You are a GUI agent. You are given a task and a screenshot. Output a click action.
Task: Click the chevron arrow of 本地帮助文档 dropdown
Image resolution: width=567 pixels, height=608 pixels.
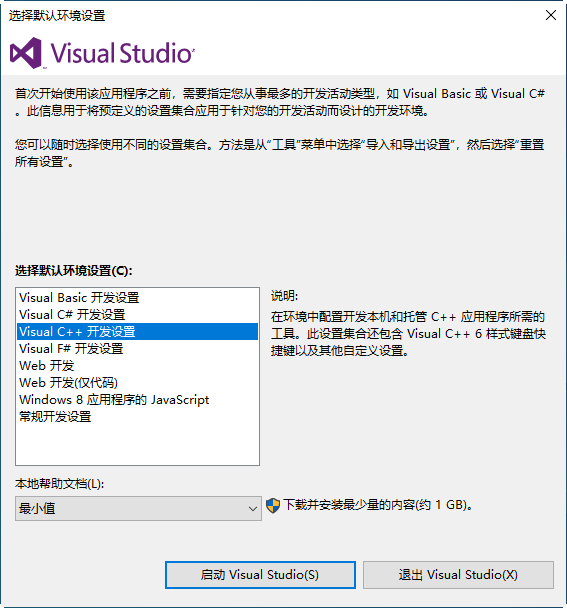pyautogui.click(x=253, y=508)
